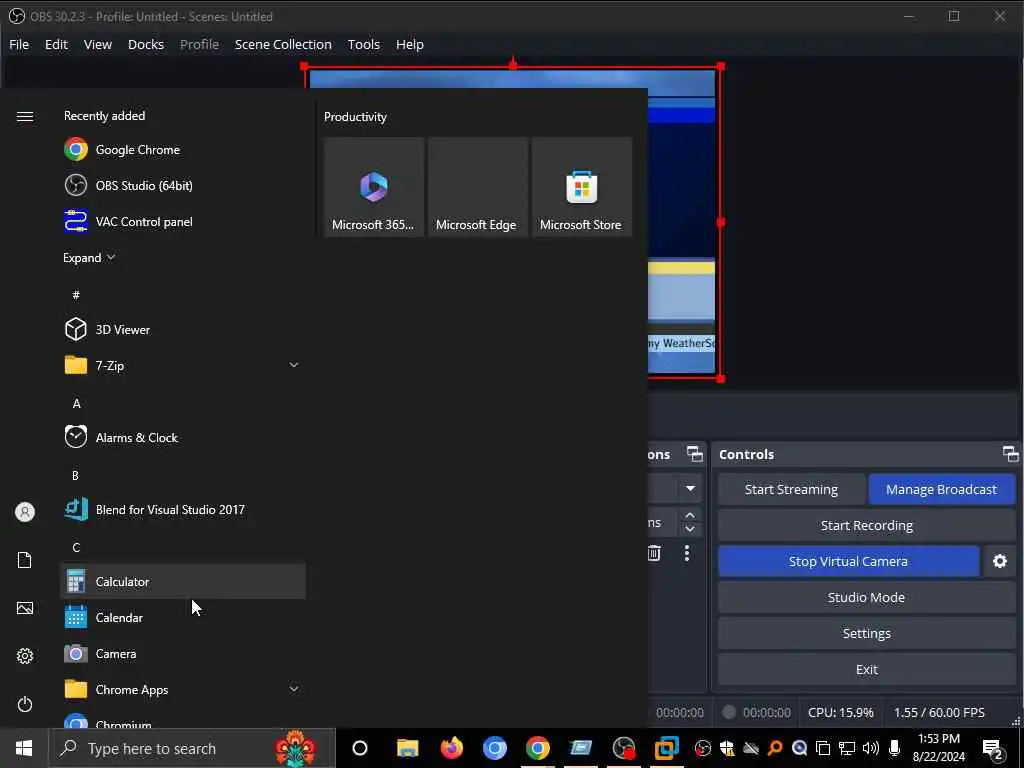Open the user account icon in Start
Screen dimensions: 1024x768
[25, 512]
